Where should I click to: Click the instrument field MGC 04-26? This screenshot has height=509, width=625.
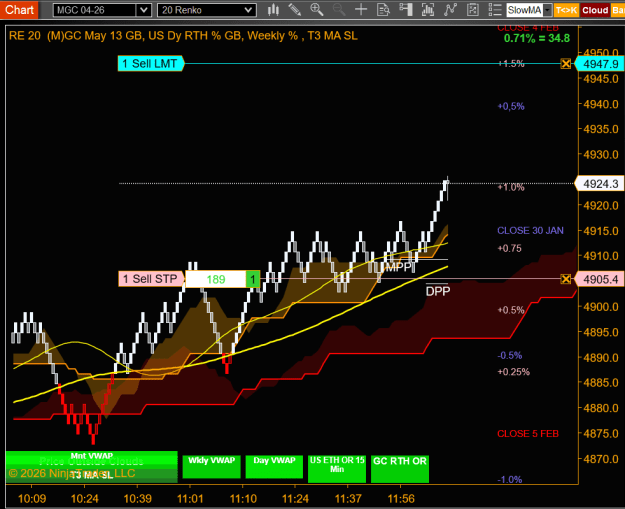pyautogui.click(x=95, y=10)
